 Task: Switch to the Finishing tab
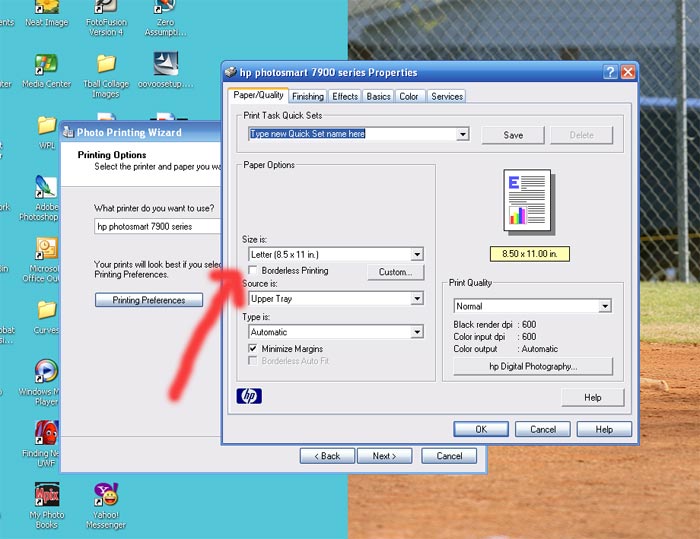tap(308, 97)
